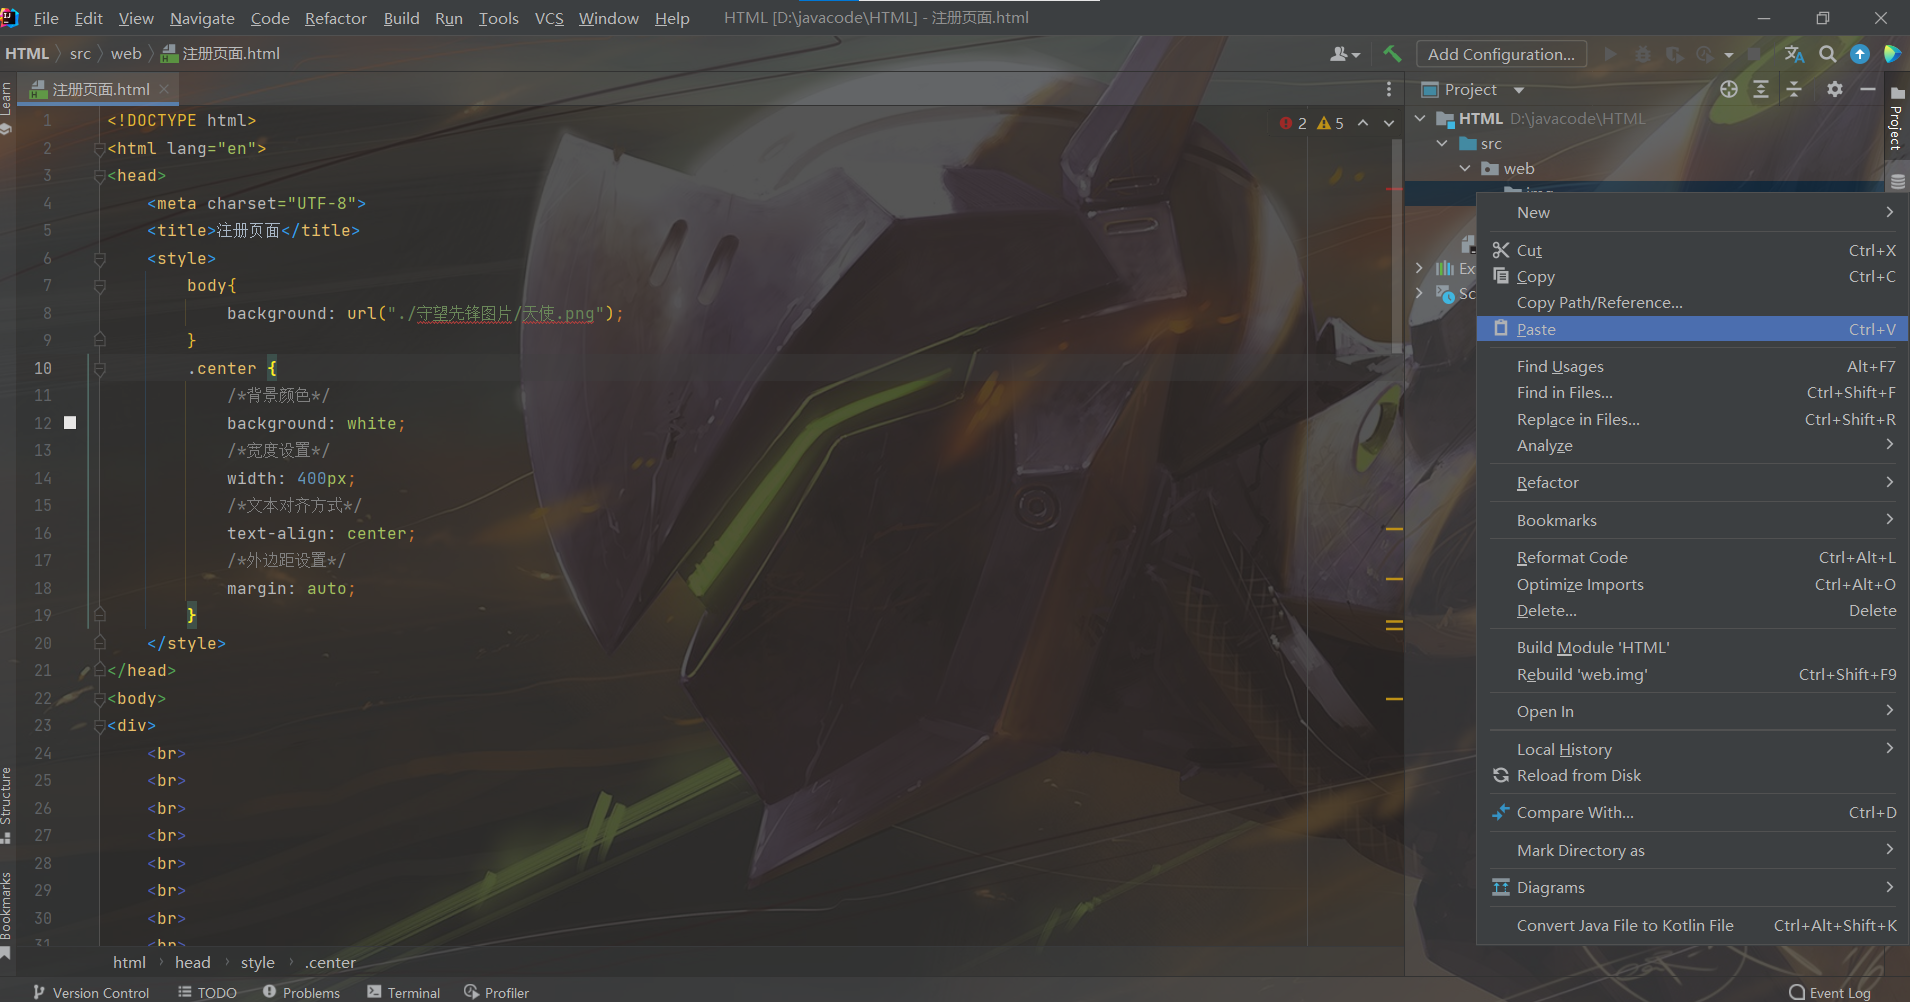Collapse the src folder node

click(1442, 143)
